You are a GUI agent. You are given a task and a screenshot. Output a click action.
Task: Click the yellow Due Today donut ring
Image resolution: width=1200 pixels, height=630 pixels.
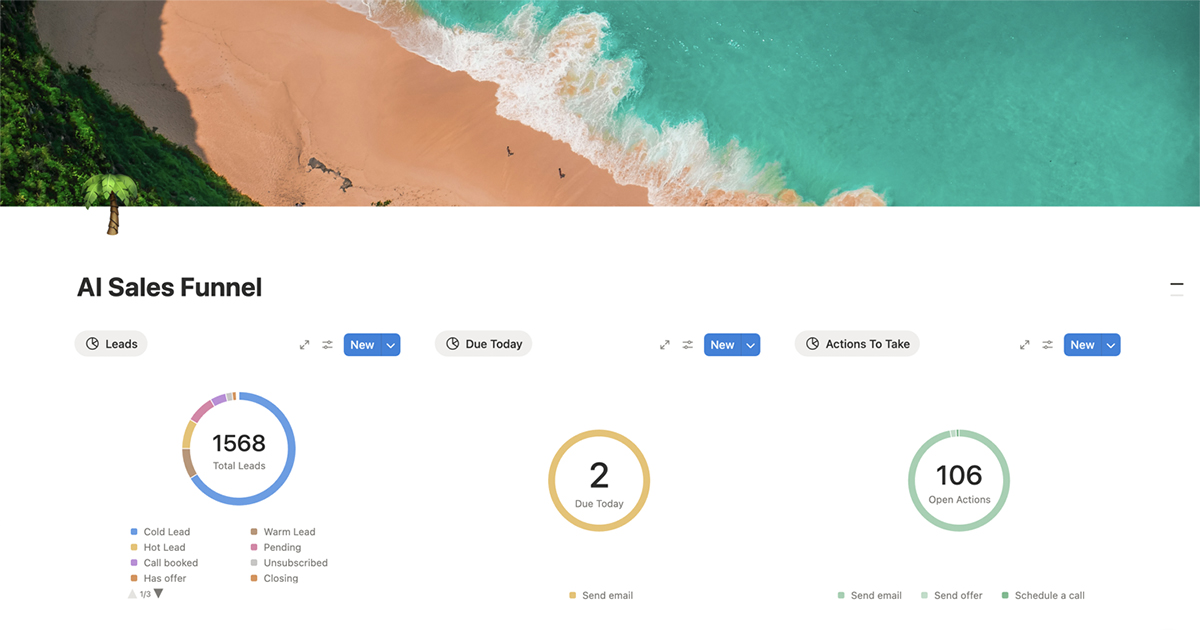599,436
